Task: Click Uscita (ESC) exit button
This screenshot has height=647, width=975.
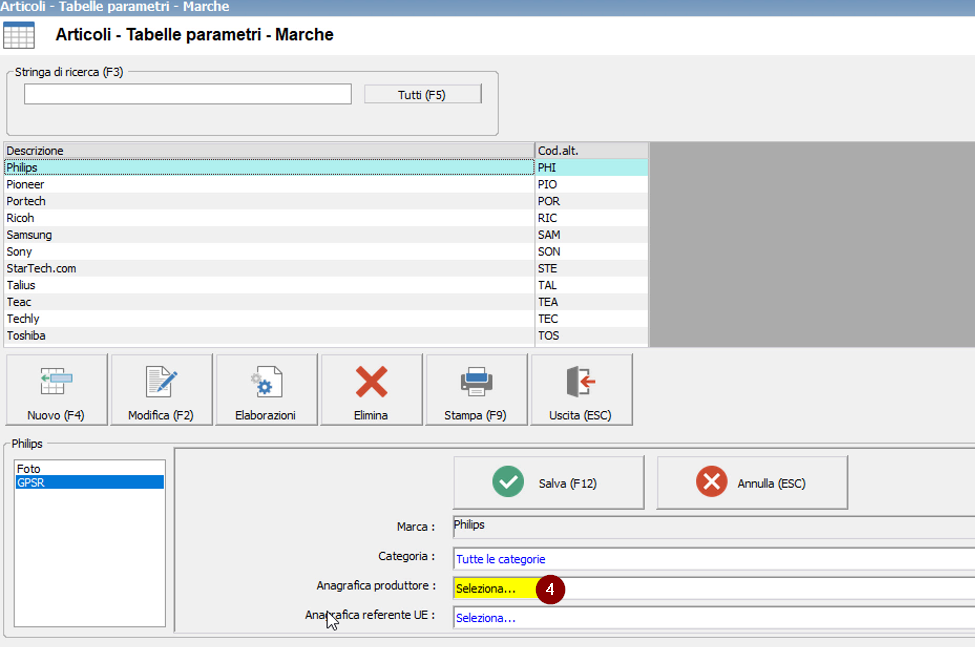Action: click(581, 390)
